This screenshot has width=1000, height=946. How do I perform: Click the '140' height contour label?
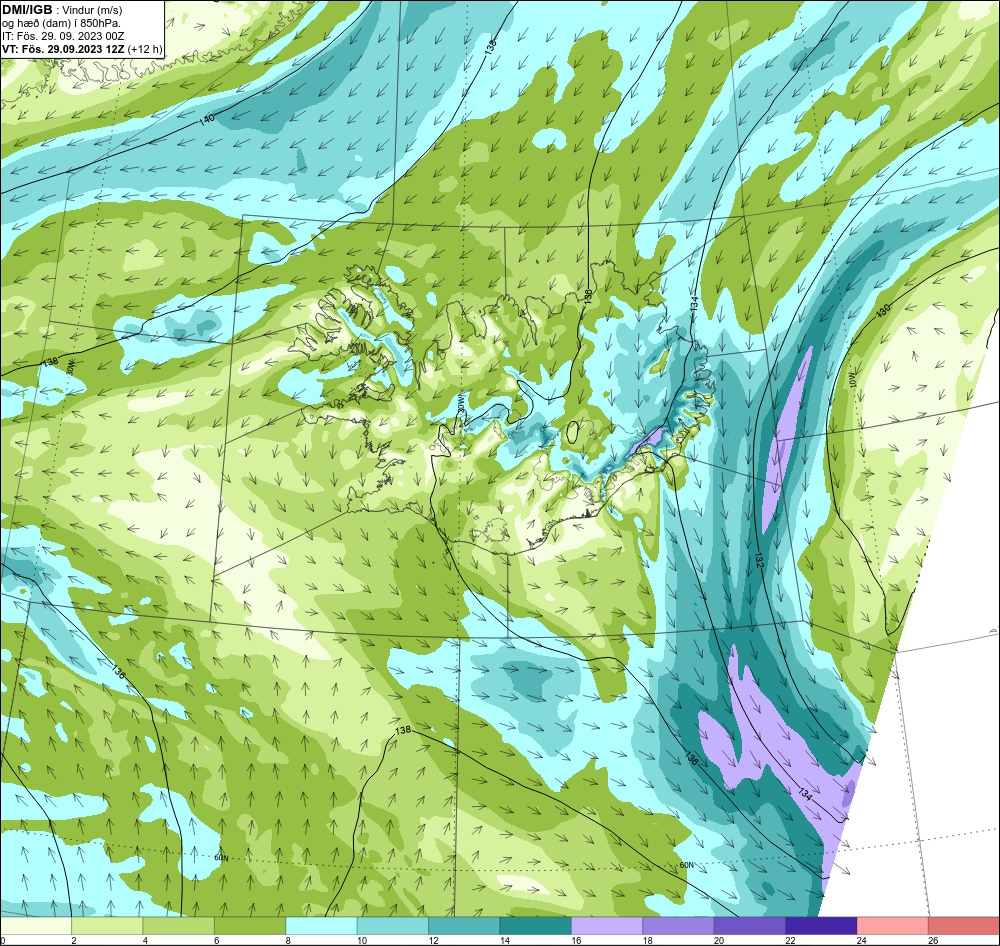(x=207, y=119)
